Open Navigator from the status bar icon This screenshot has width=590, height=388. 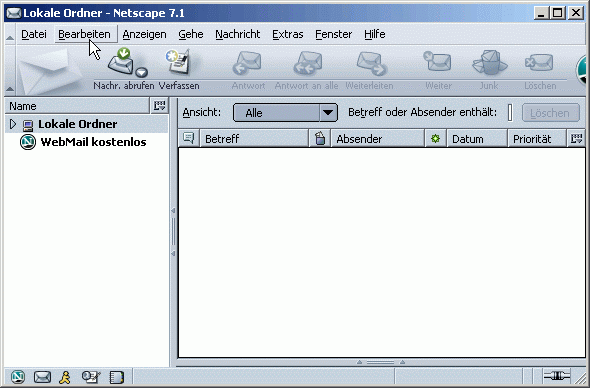pos(18,376)
